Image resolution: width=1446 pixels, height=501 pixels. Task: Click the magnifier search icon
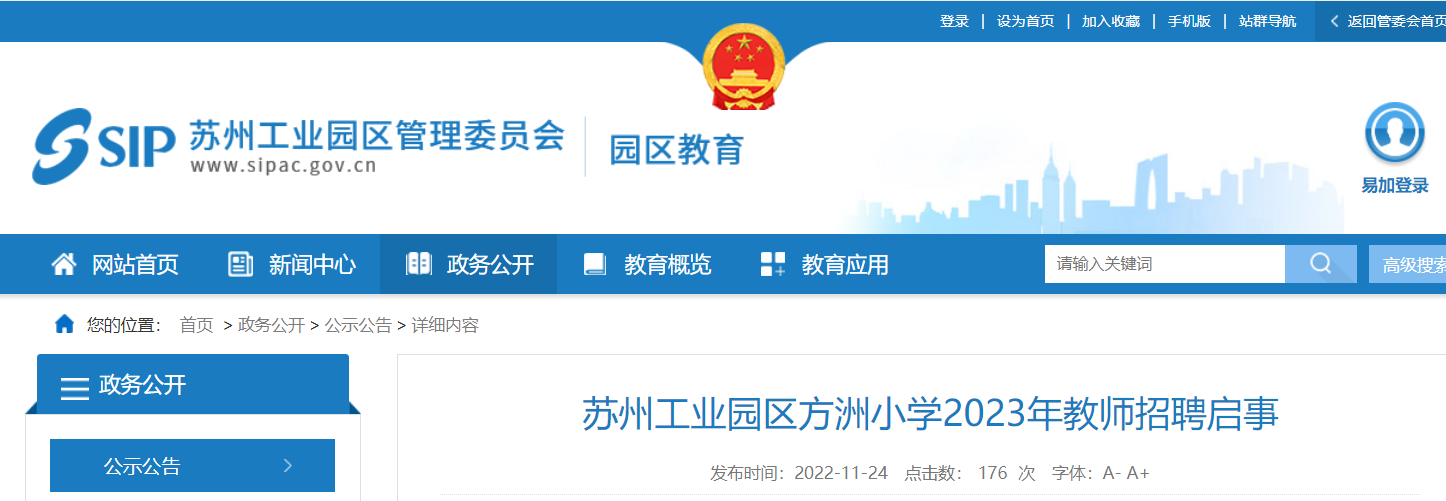(x=1320, y=264)
